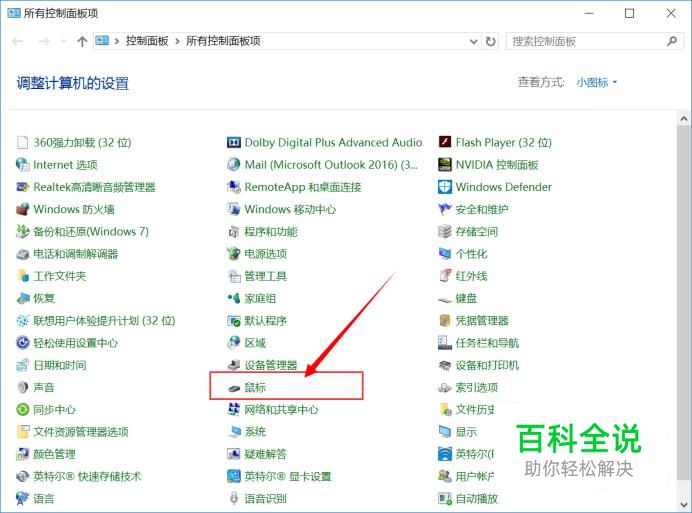Open the 英特尔® 快速存储技术 link
This screenshot has width=692, height=513.
(x=87, y=476)
